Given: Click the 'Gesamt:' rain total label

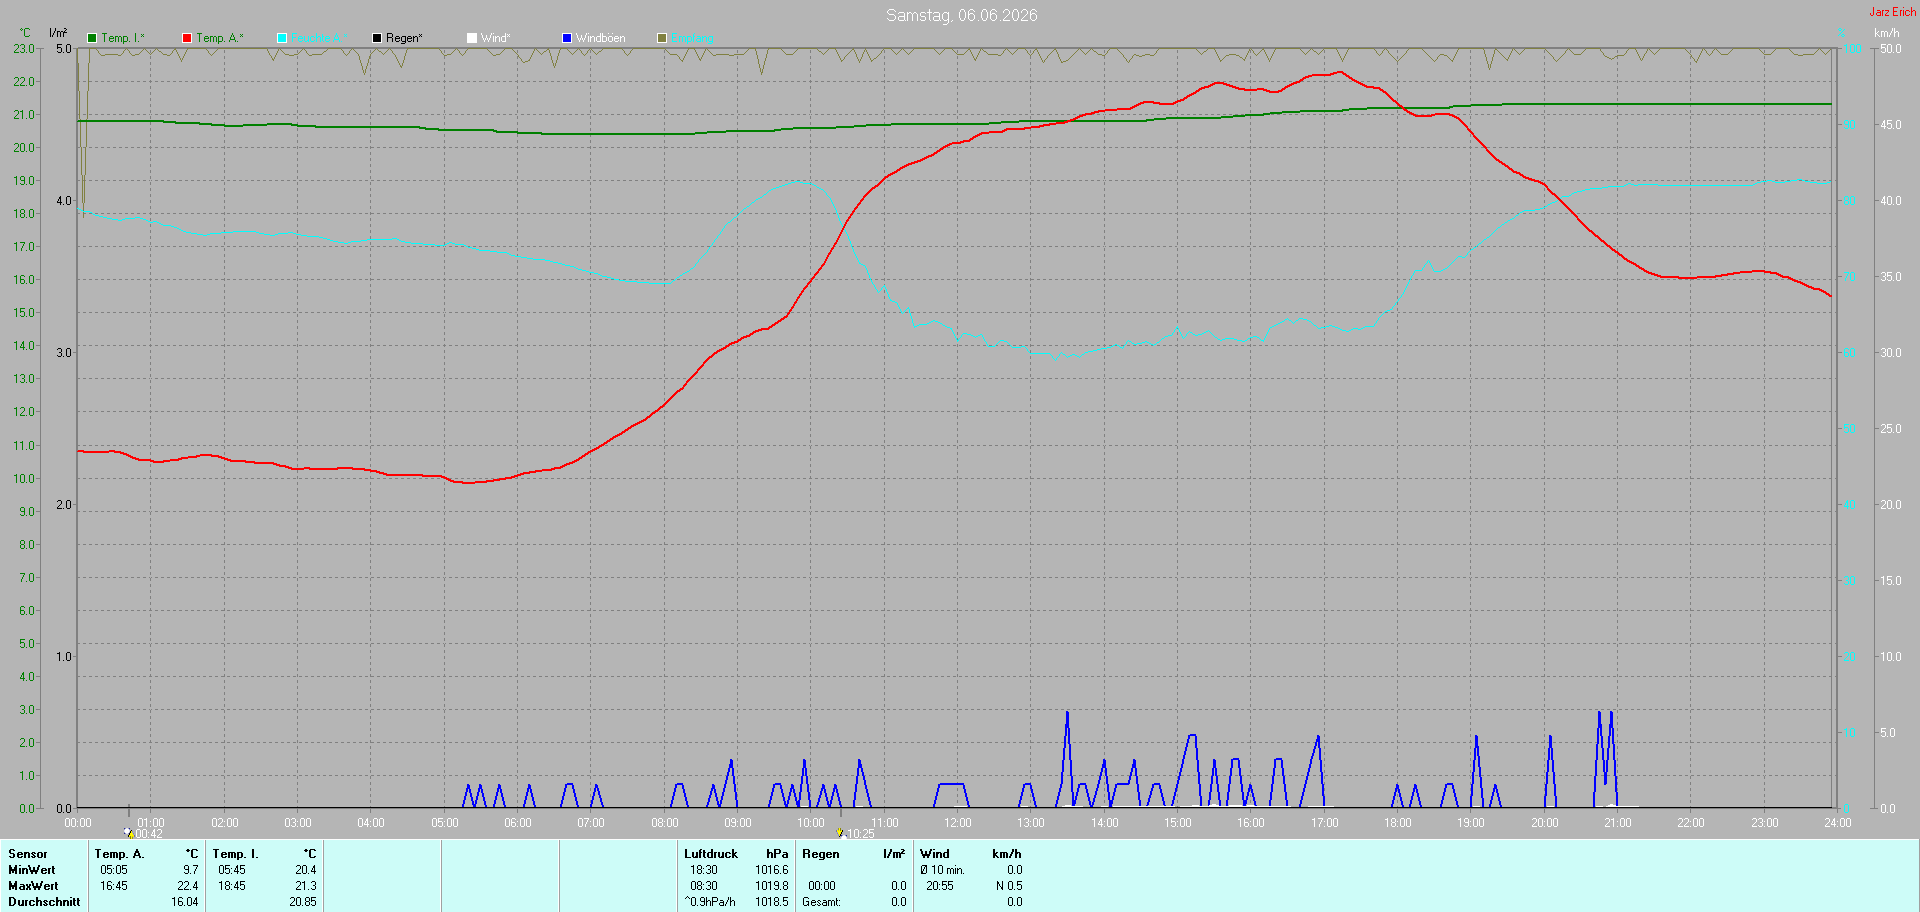Looking at the screenshot, I should coord(821,902).
